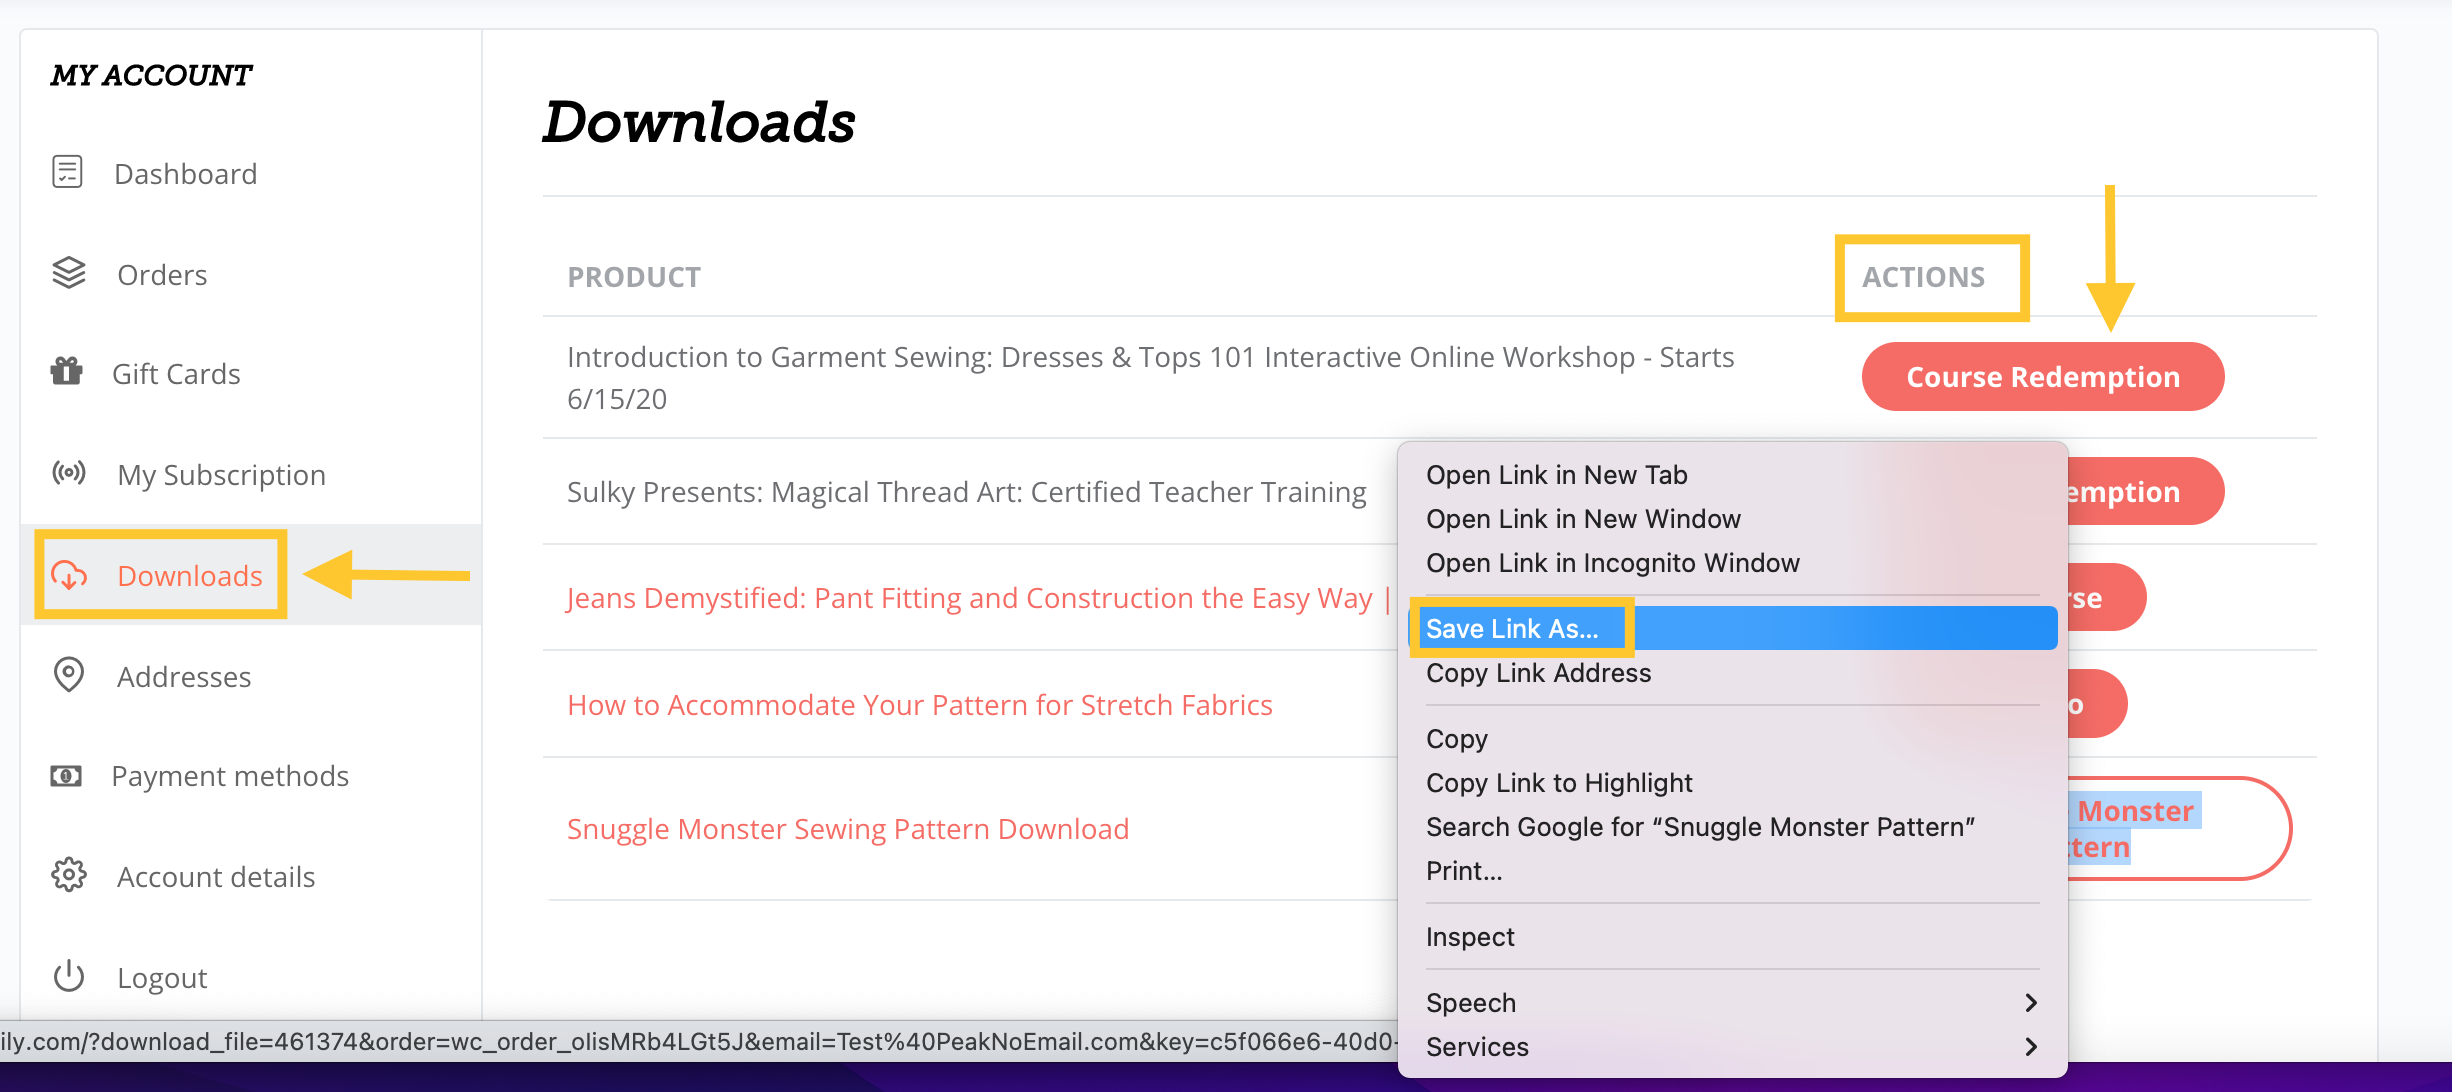Click the Addresses location pin icon
This screenshot has width=2452, height=1092.
click(69, 675)
